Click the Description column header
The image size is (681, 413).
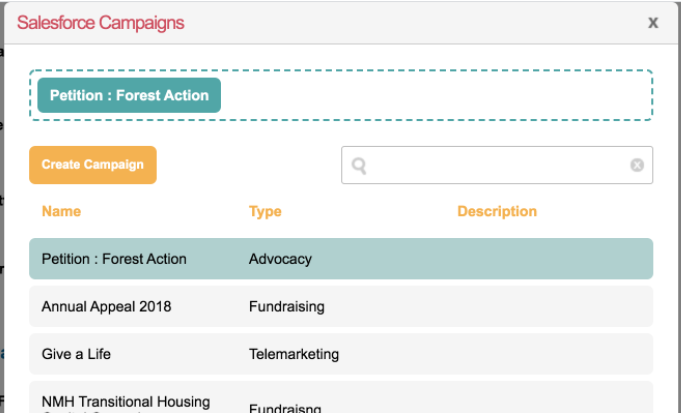pos(497,211)
